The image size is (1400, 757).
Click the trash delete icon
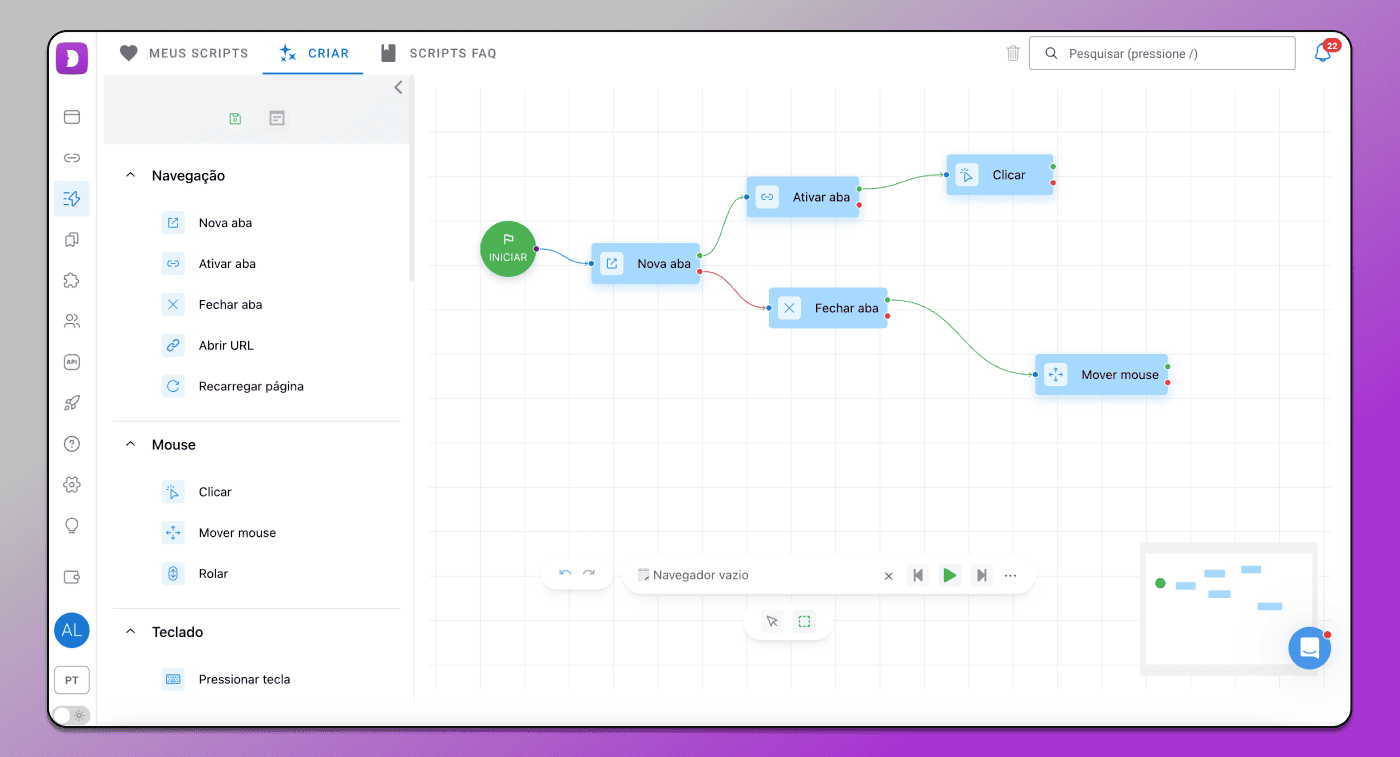click(x=1013, y=53)
